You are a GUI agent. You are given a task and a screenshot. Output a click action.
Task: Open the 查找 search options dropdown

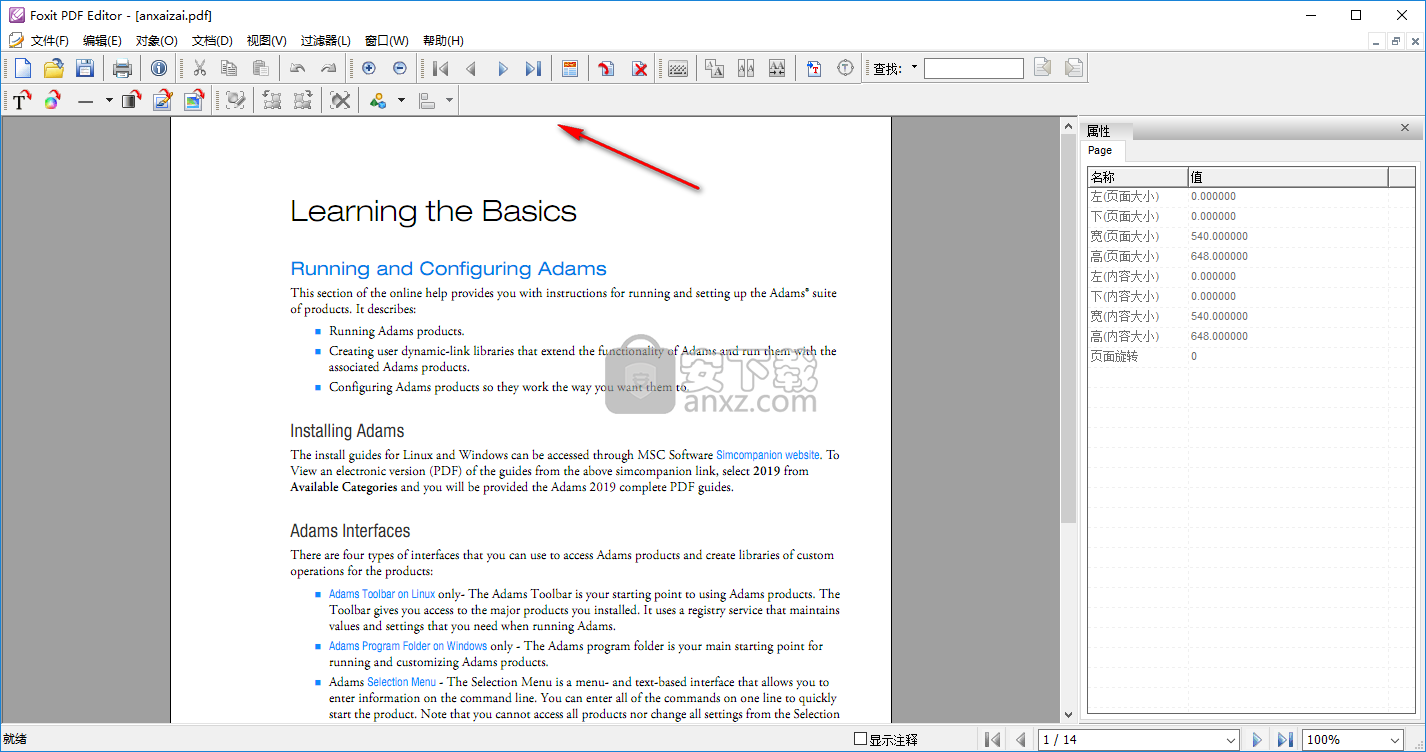[x=914, y=68]
